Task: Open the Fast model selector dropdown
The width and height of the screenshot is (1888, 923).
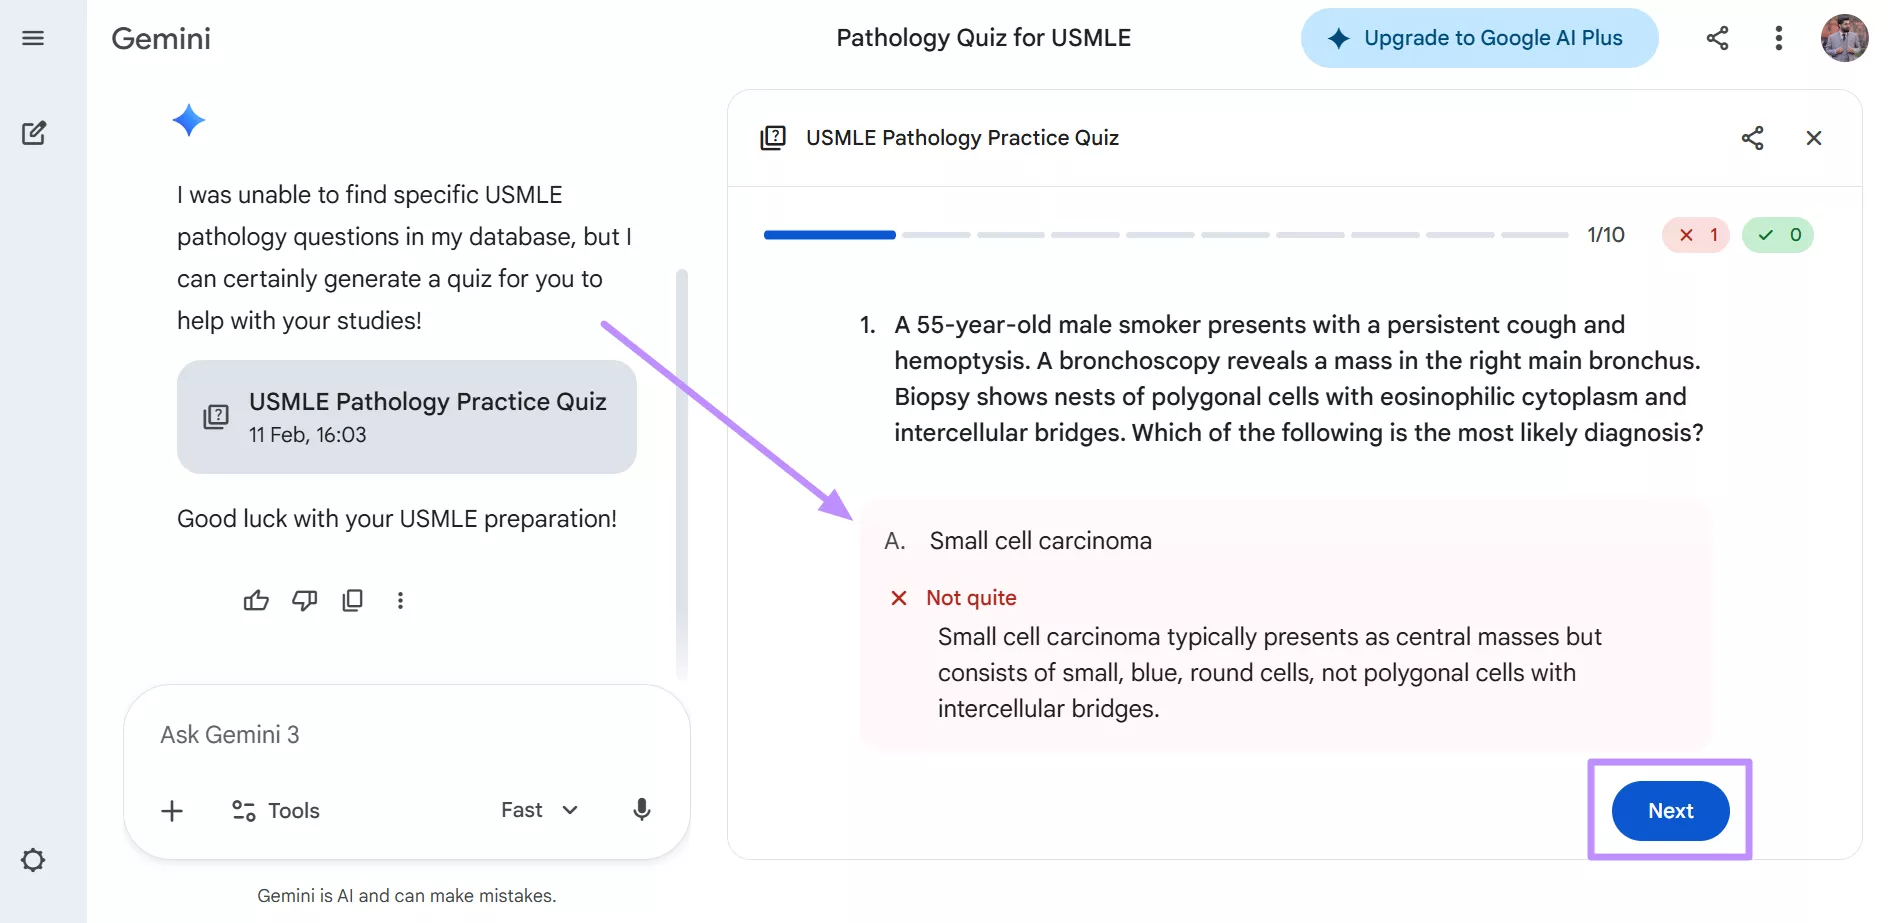Action: 537,810
